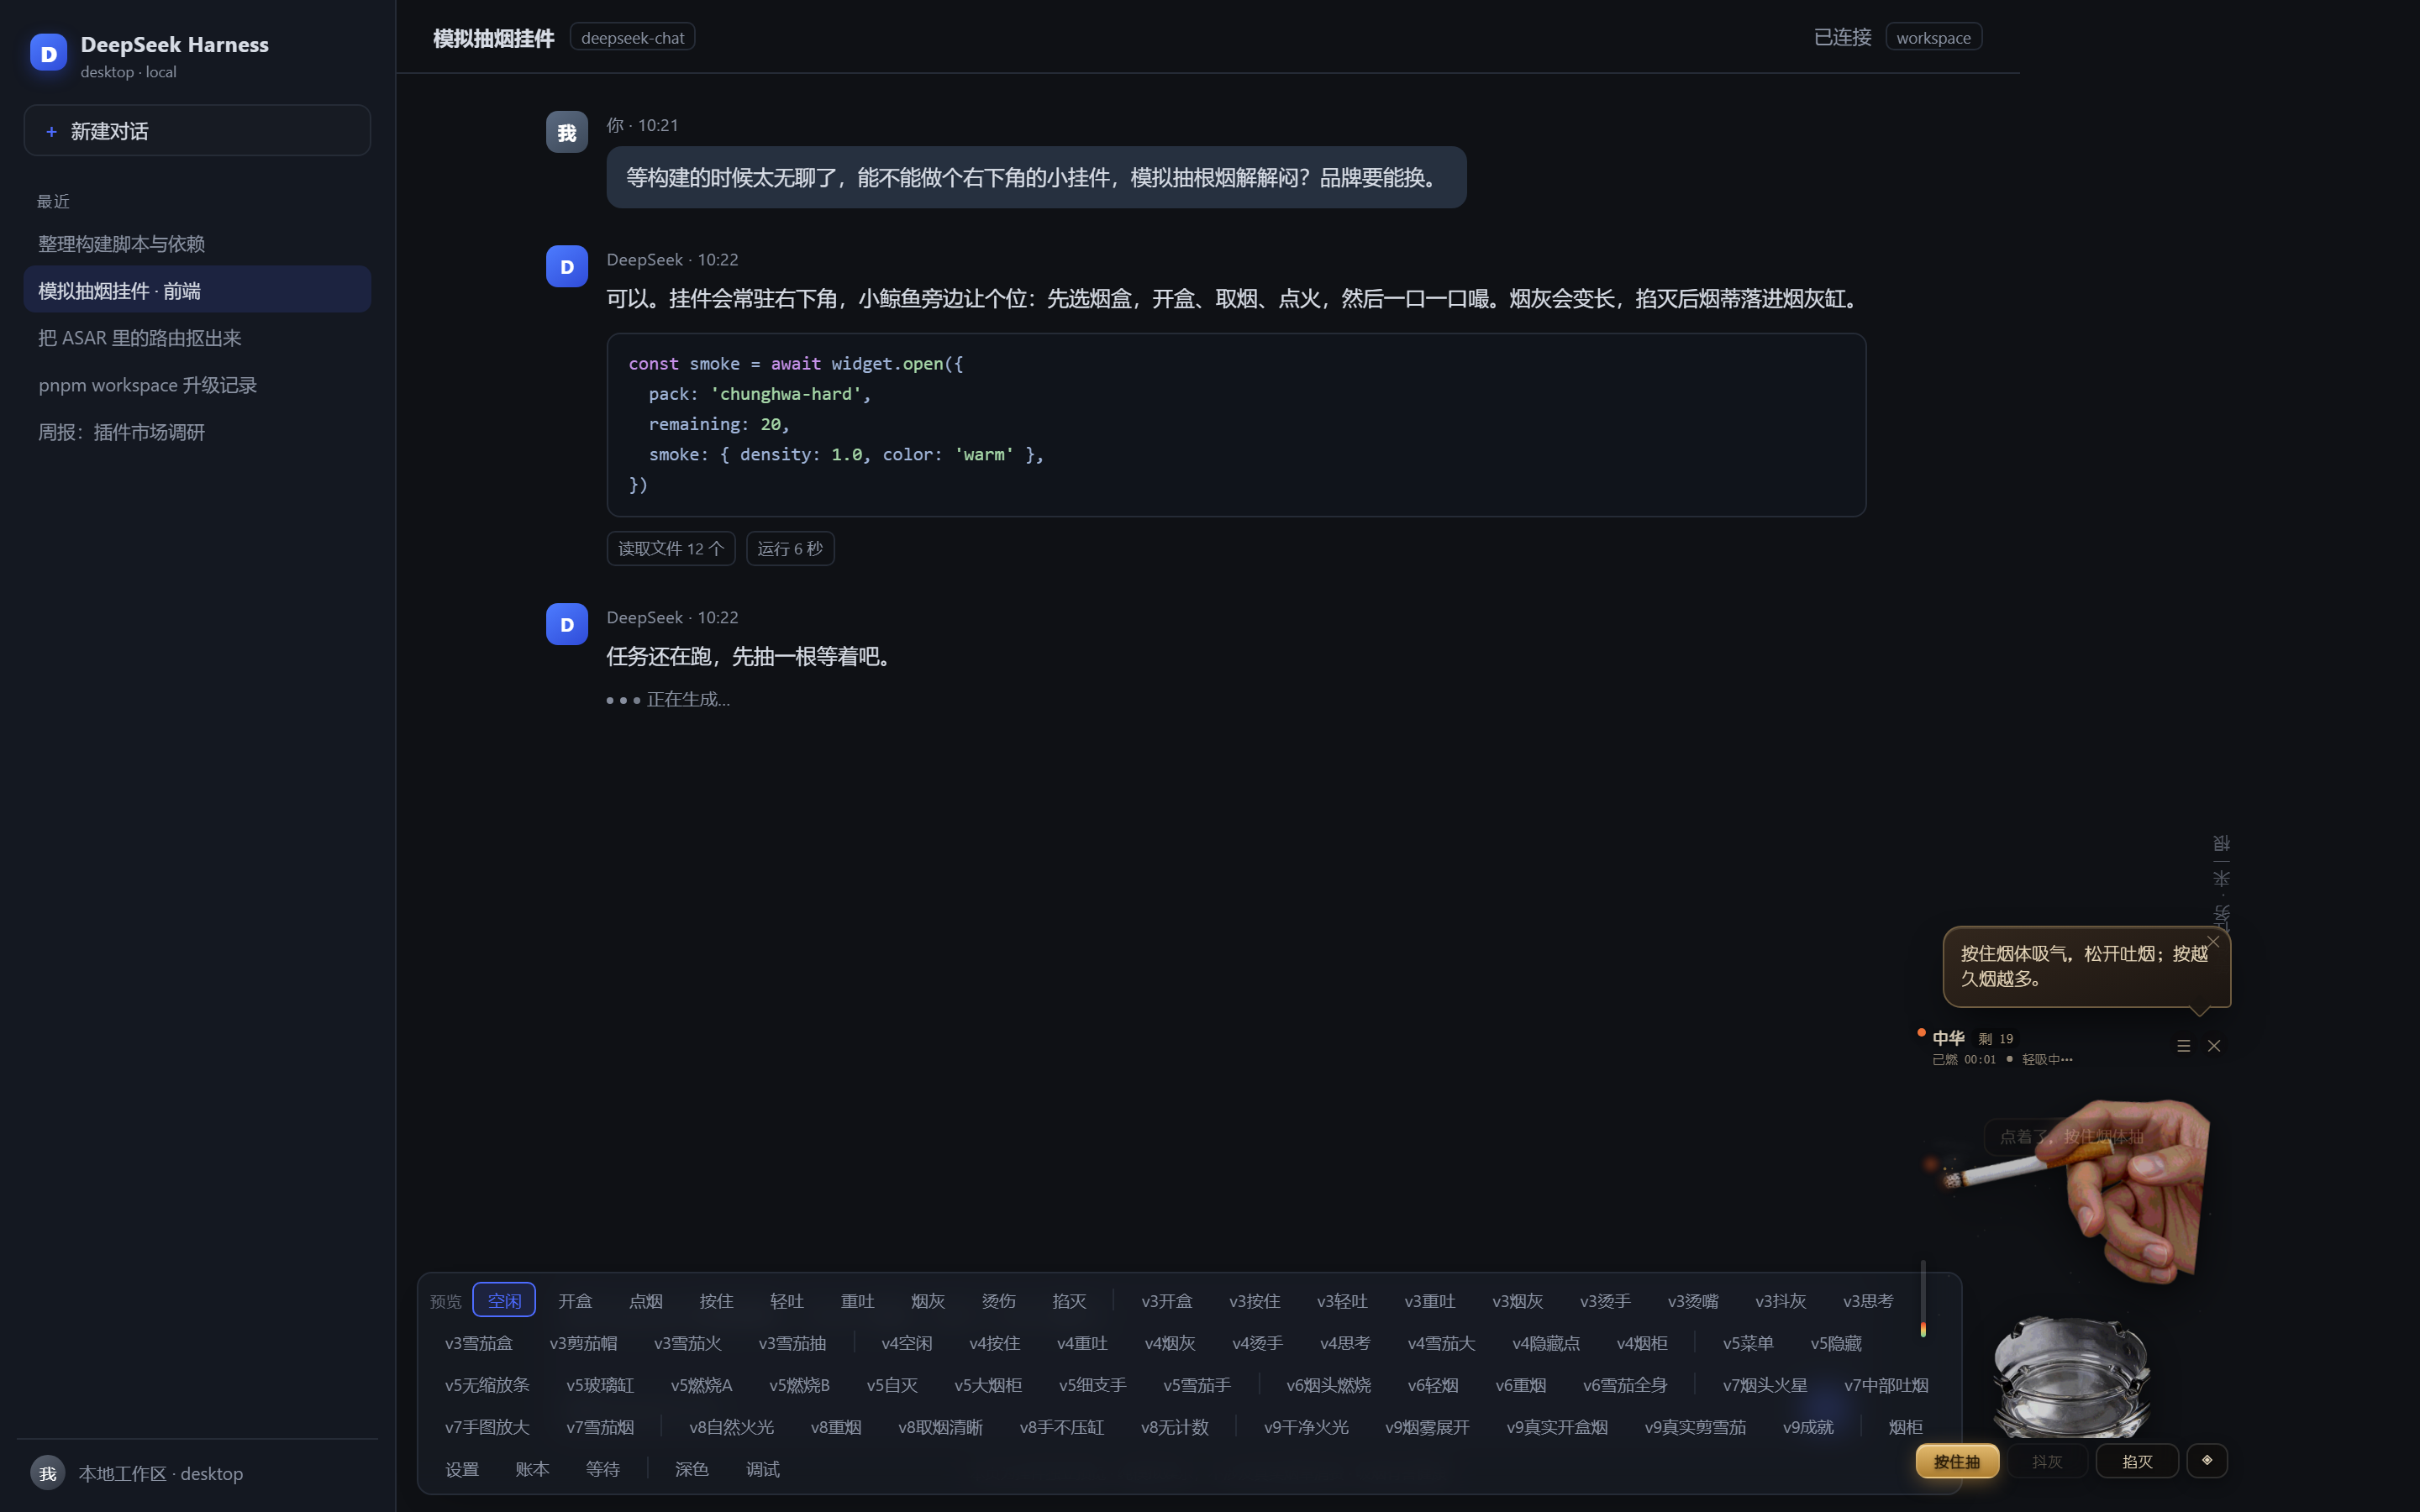This screenshot has height=1512, width=2420.
Task: Select the v9干净火光 preview chip
Action: (1306, 1426)
